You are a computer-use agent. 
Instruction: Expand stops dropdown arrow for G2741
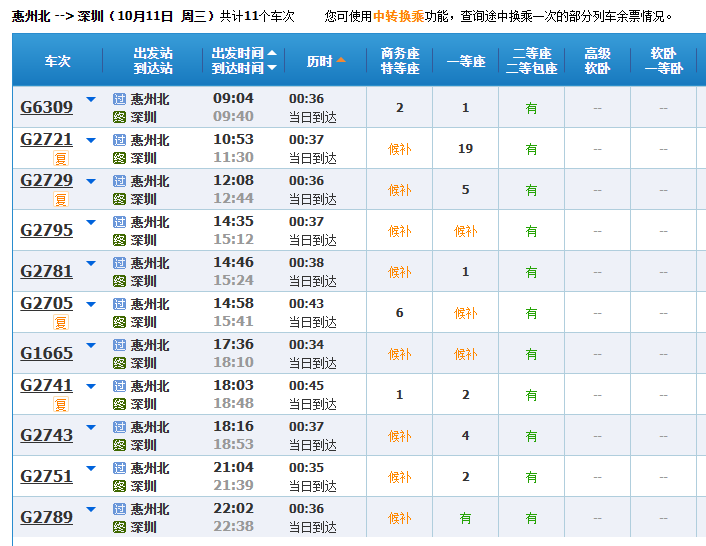coord(91,386)
